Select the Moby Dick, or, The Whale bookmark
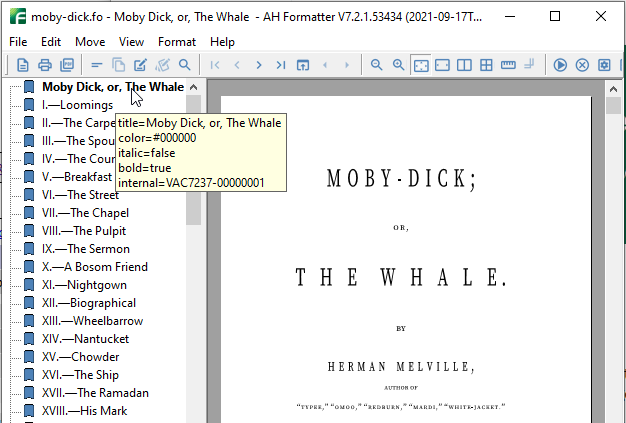The width and height of the screenshot is (626, 423). click(113, 87)
